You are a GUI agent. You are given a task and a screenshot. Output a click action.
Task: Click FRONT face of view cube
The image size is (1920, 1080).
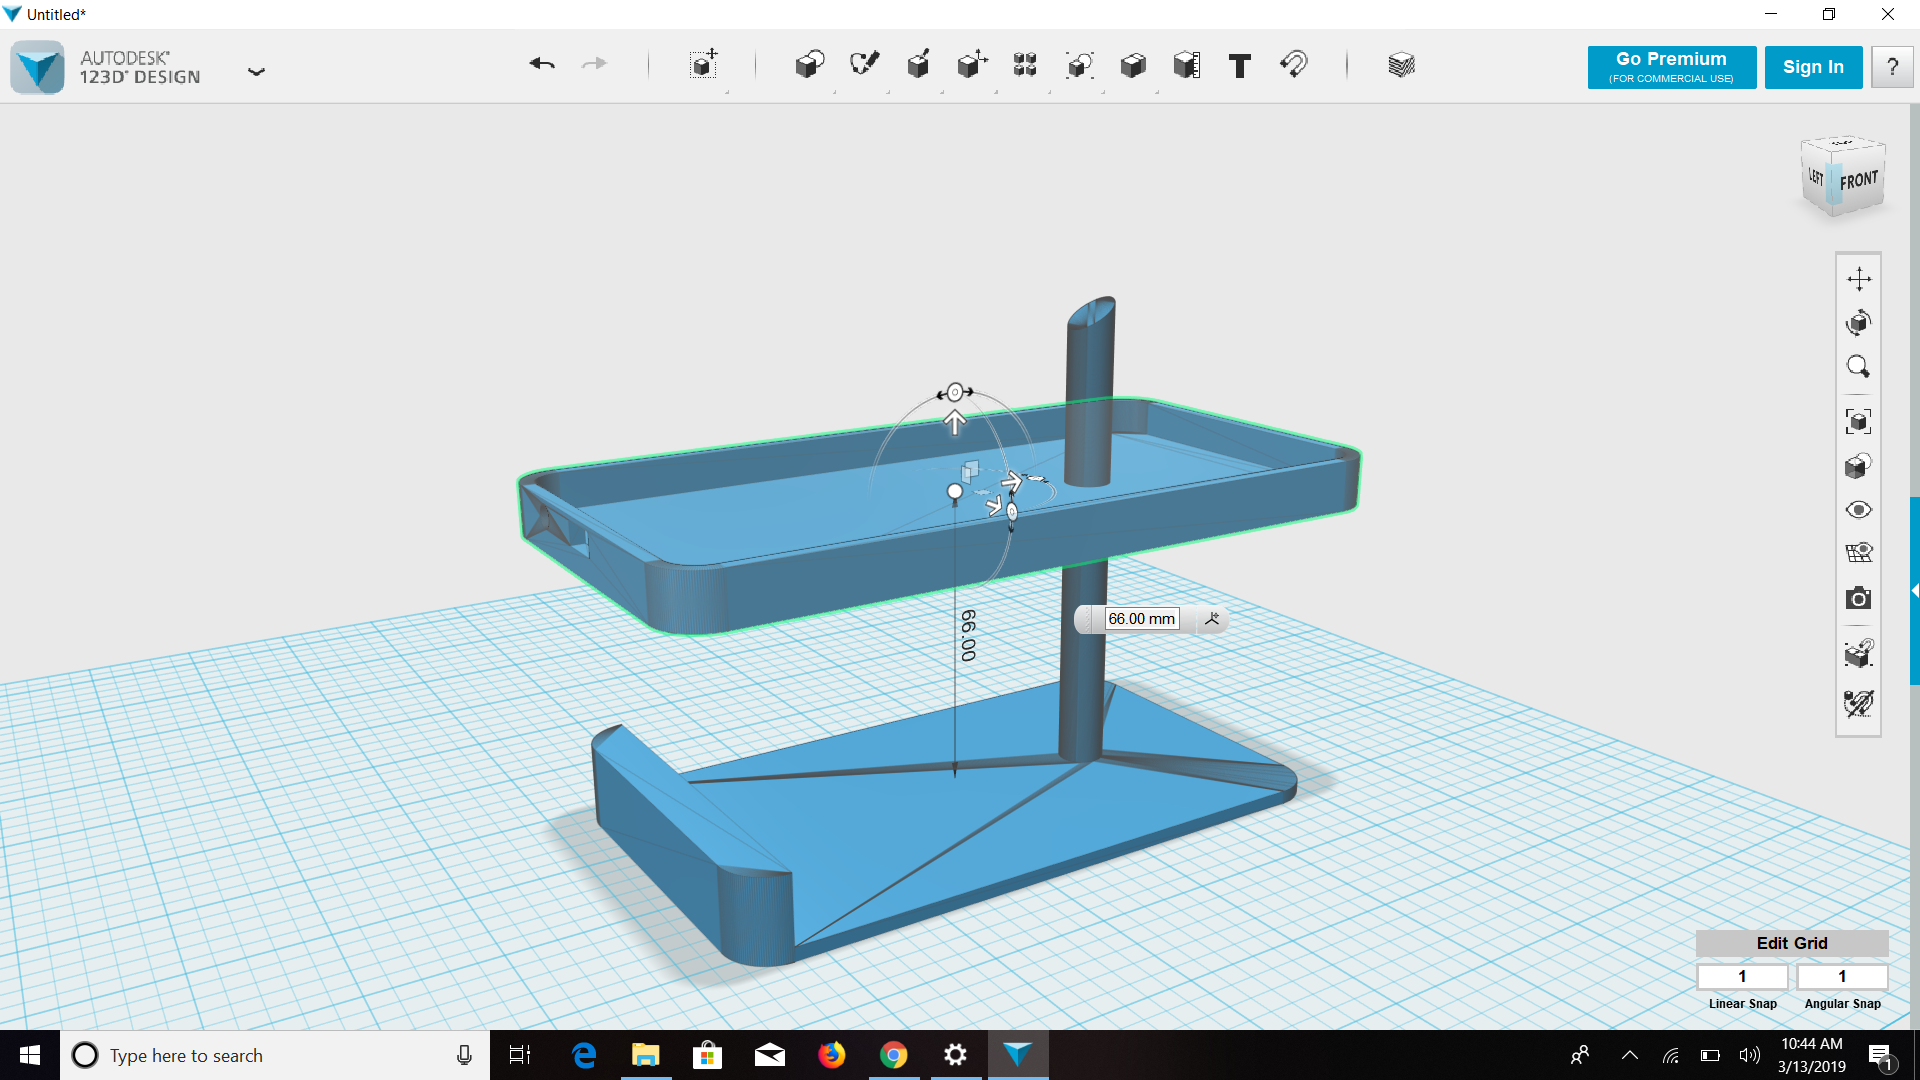1859,181
